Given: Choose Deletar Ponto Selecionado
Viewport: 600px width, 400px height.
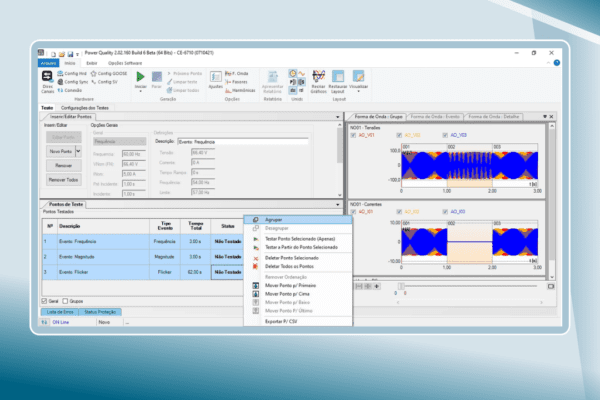Looking at the screenshot, I should (298, 258).
